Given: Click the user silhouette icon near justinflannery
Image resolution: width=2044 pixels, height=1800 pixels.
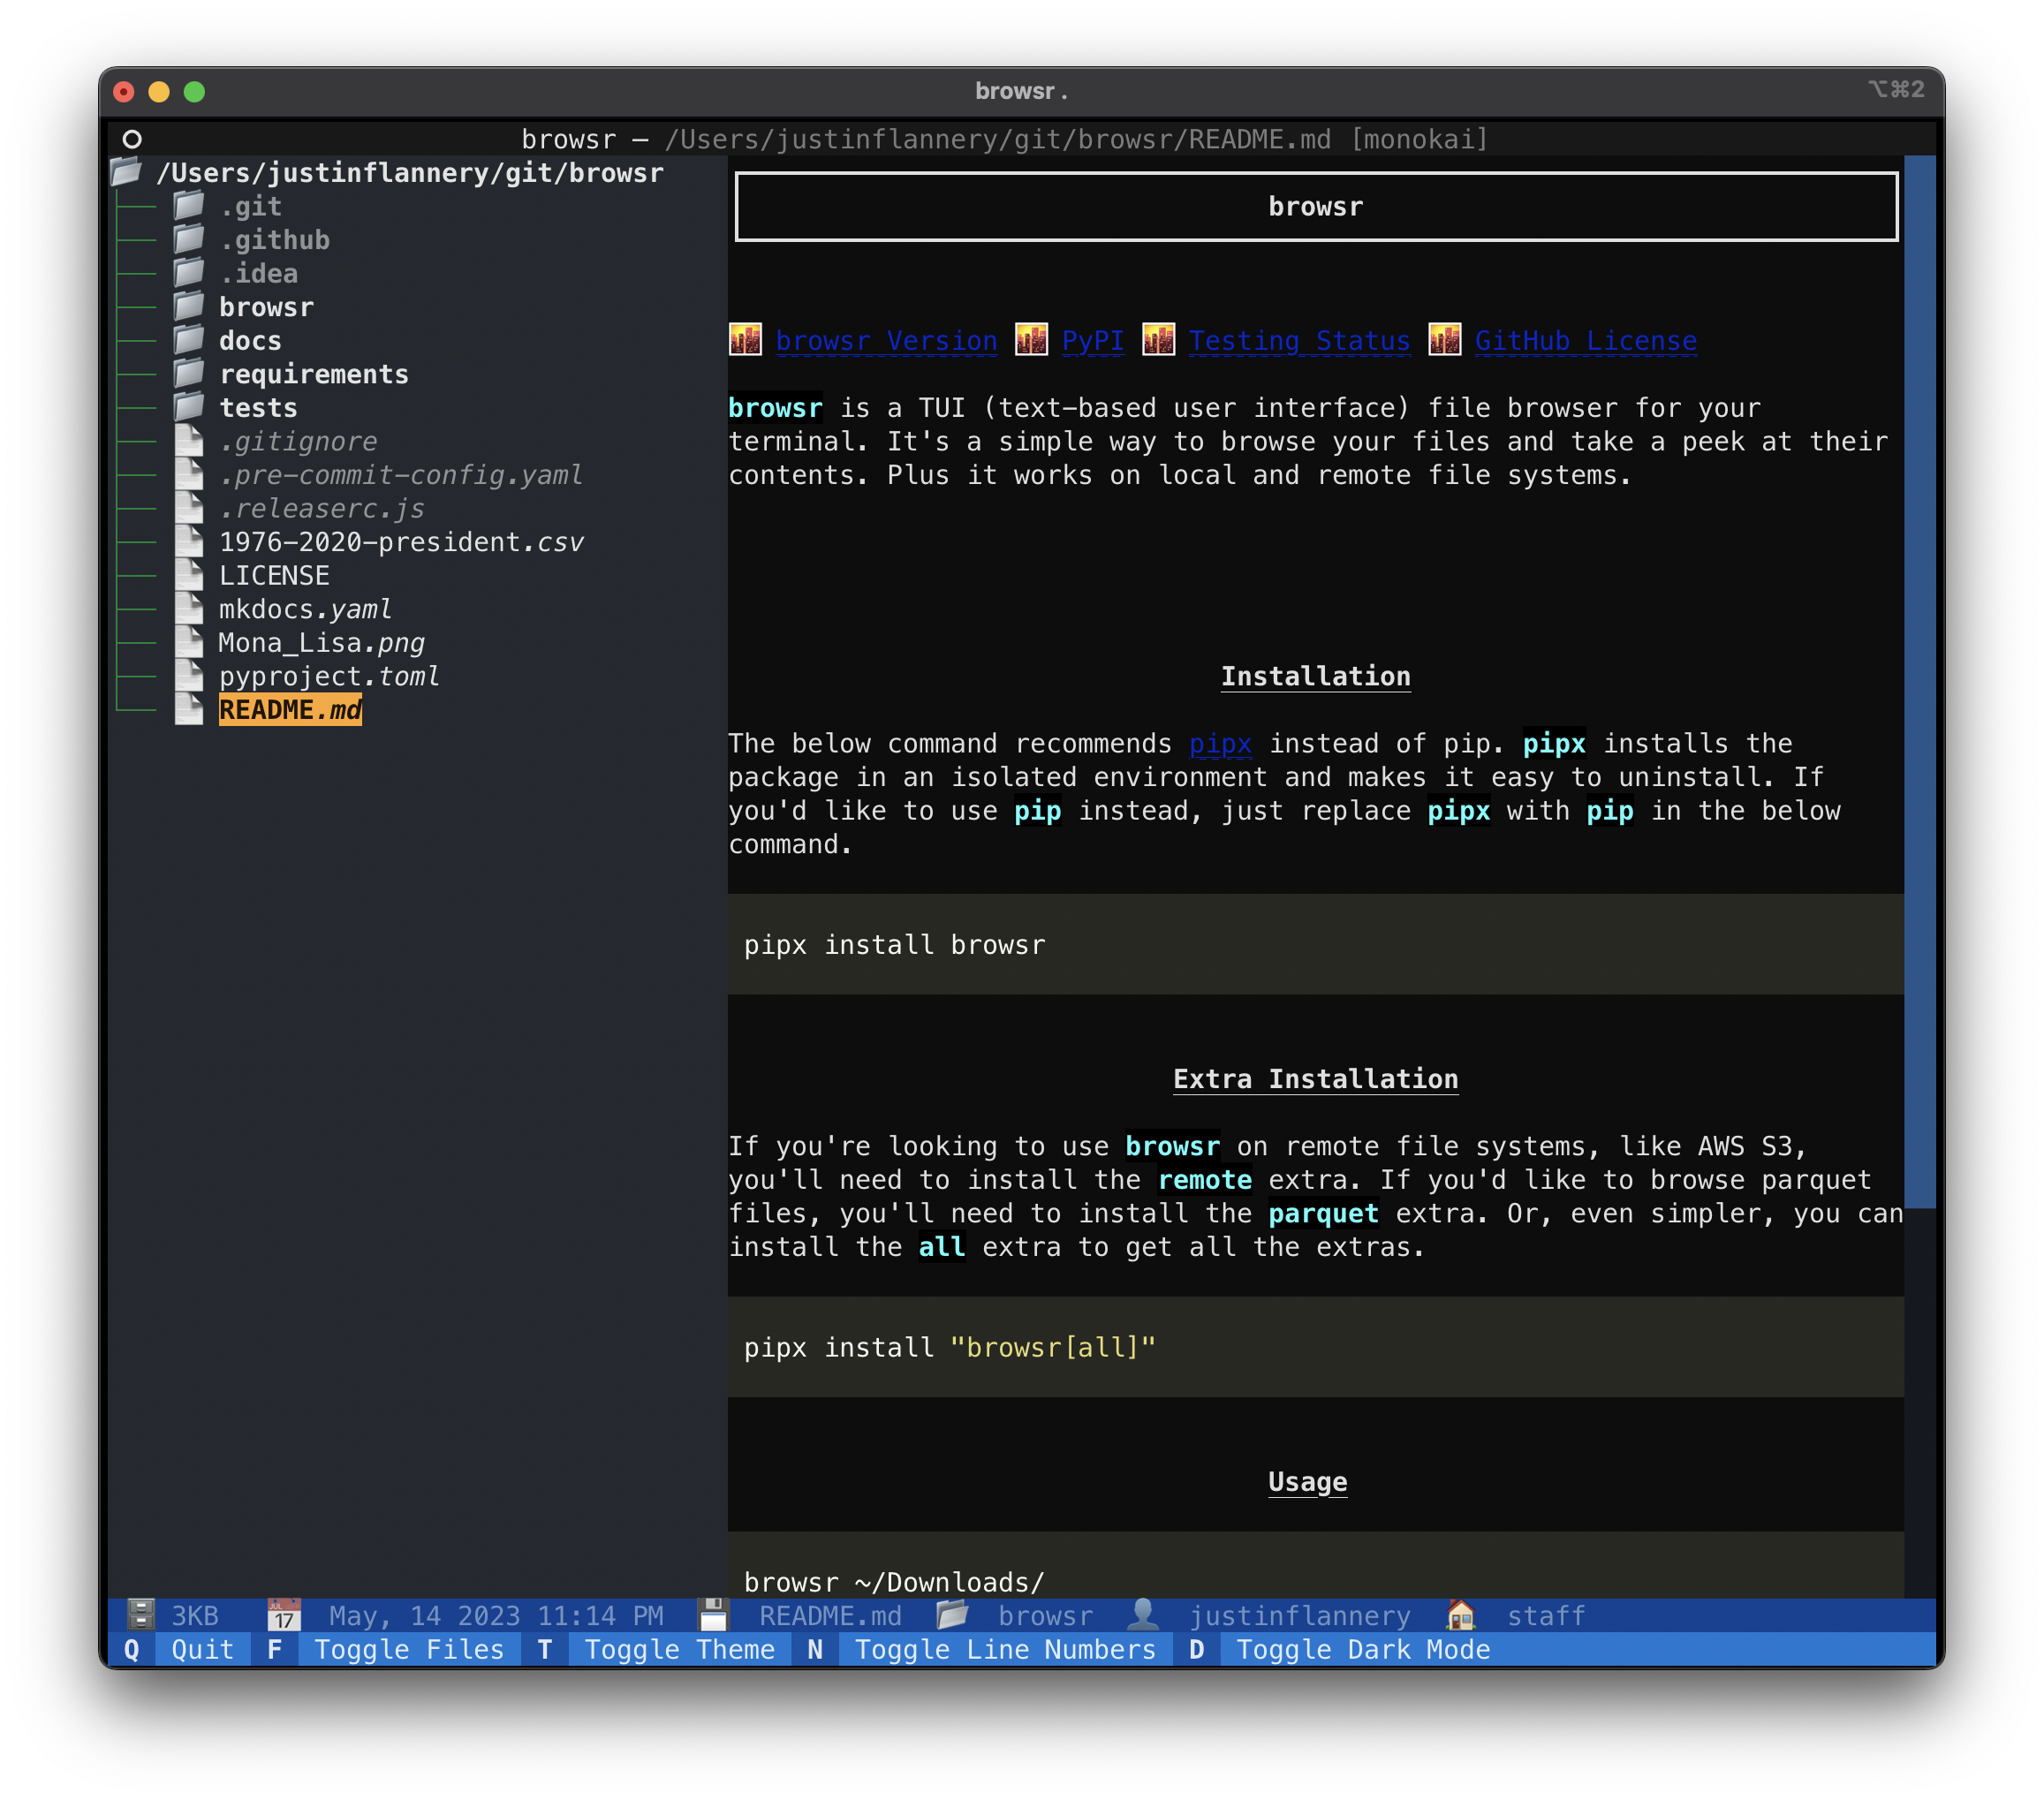Looking at the screenshot, I should 1143,1614.
